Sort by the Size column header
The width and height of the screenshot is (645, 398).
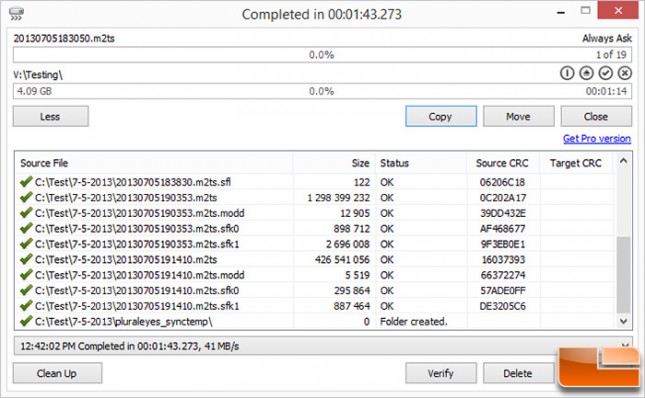[334, 163]
